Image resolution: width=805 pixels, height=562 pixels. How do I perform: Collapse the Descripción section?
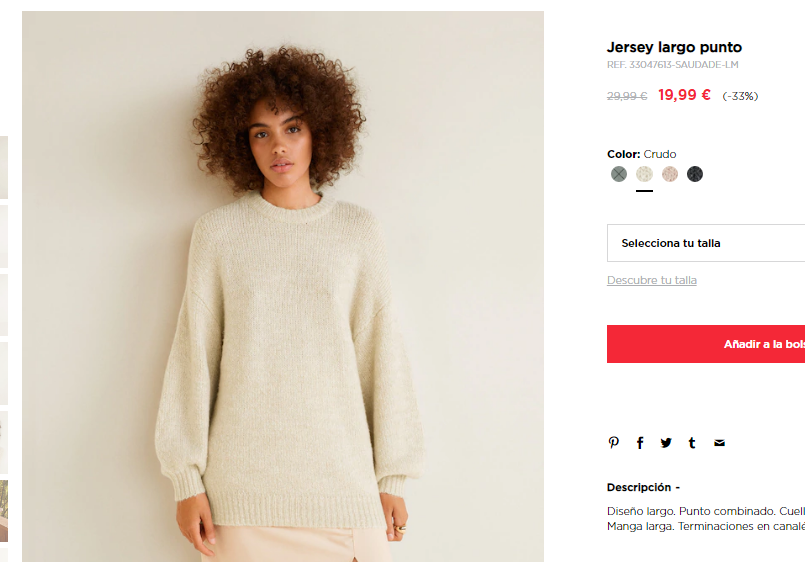(643, 487)
